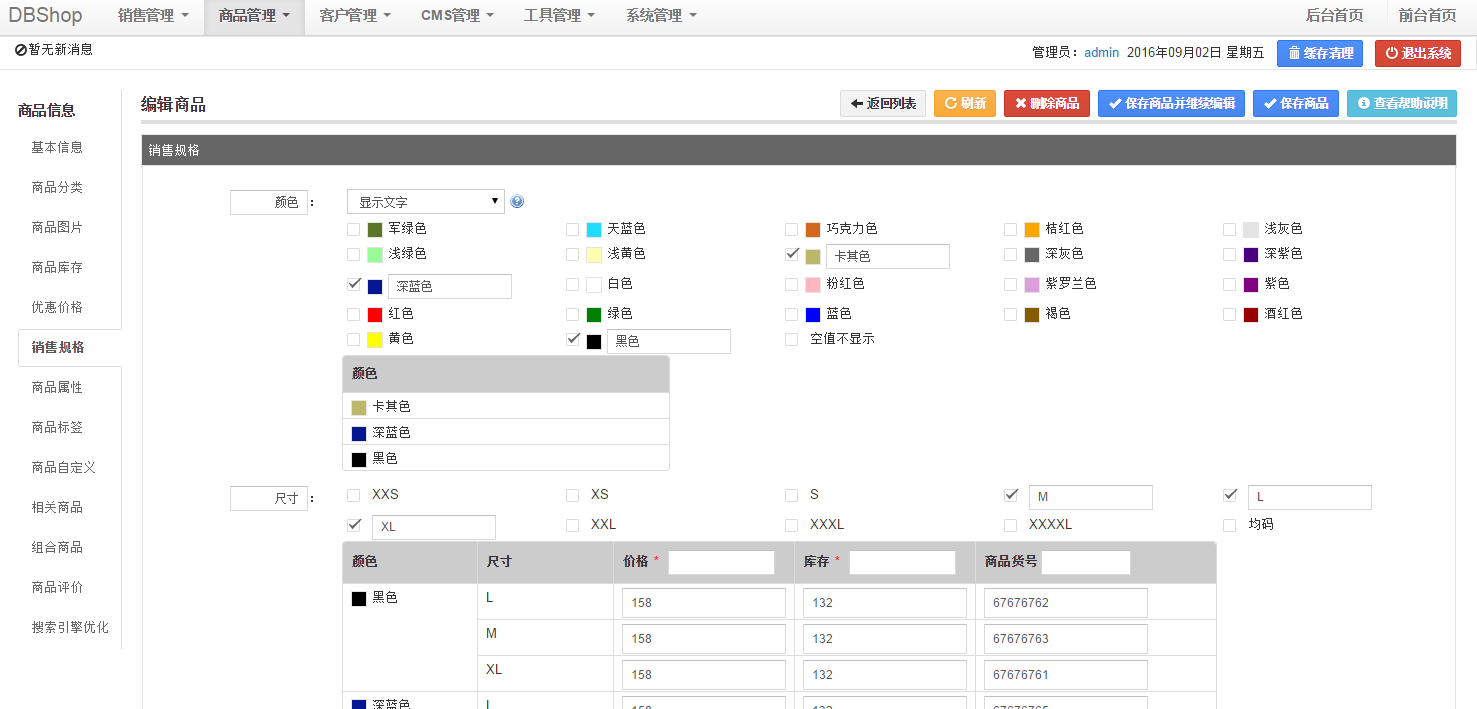
Task: Click the power icon on 退出系统 button
Action: (x=1392, y=53)
